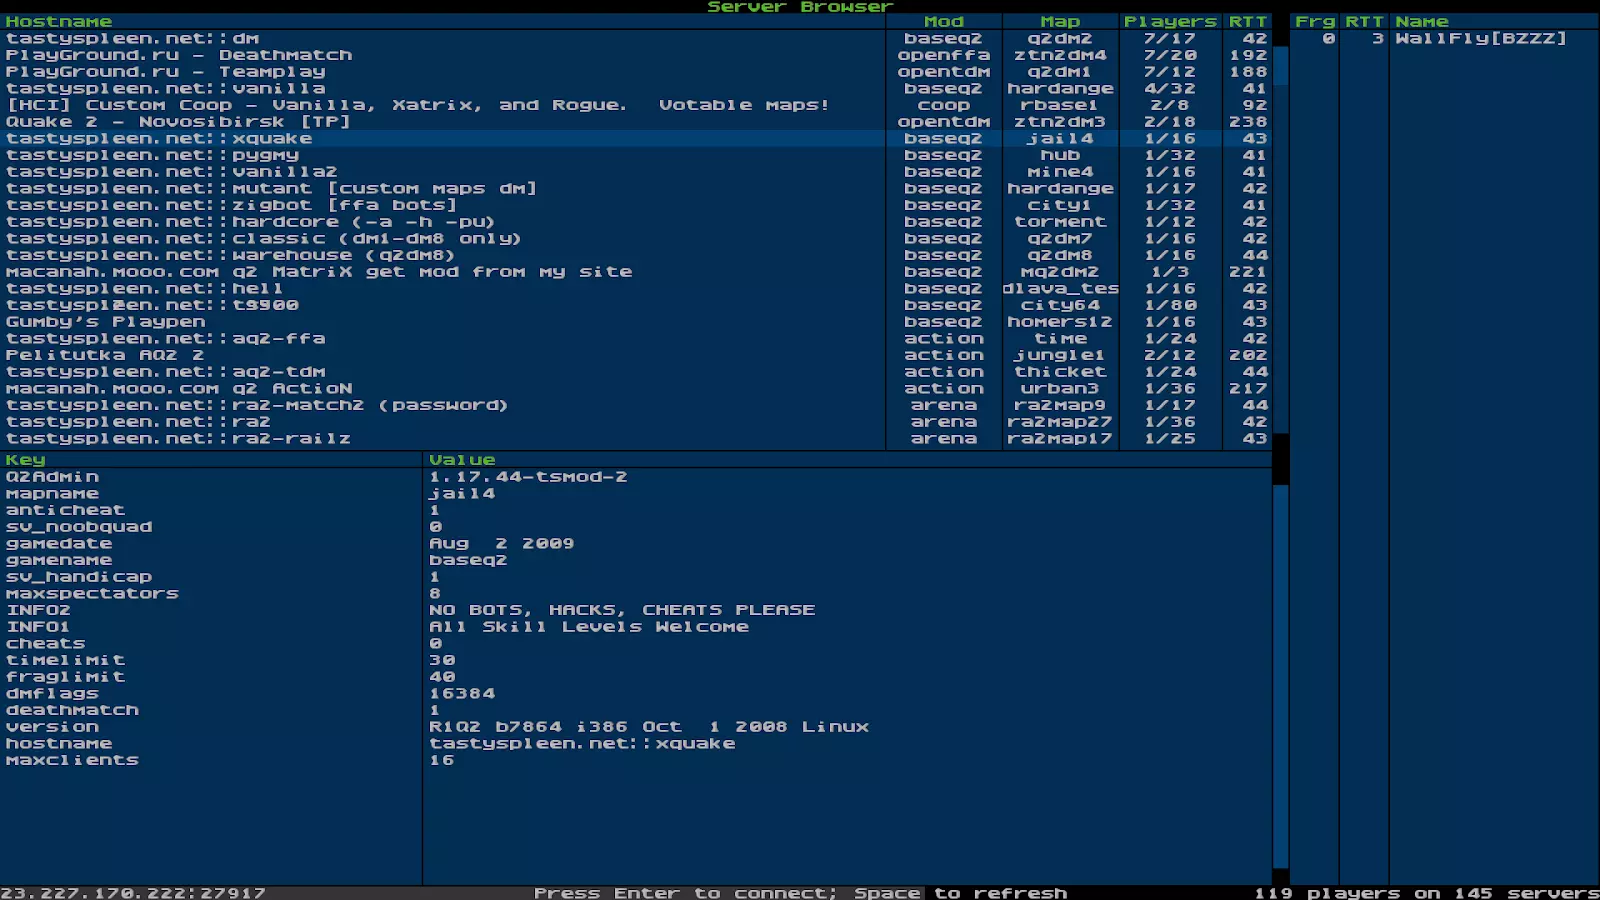Select the tastyspleen.net::vanilla server on hardange
Image resolution: width=1600 pixels, height=900 pixels.
[636, 89]
